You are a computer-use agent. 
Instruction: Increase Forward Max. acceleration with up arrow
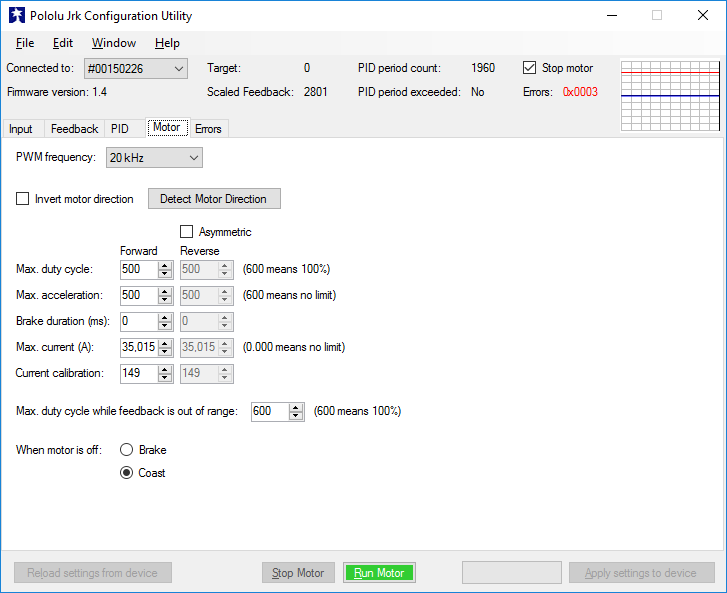[165, 292]
